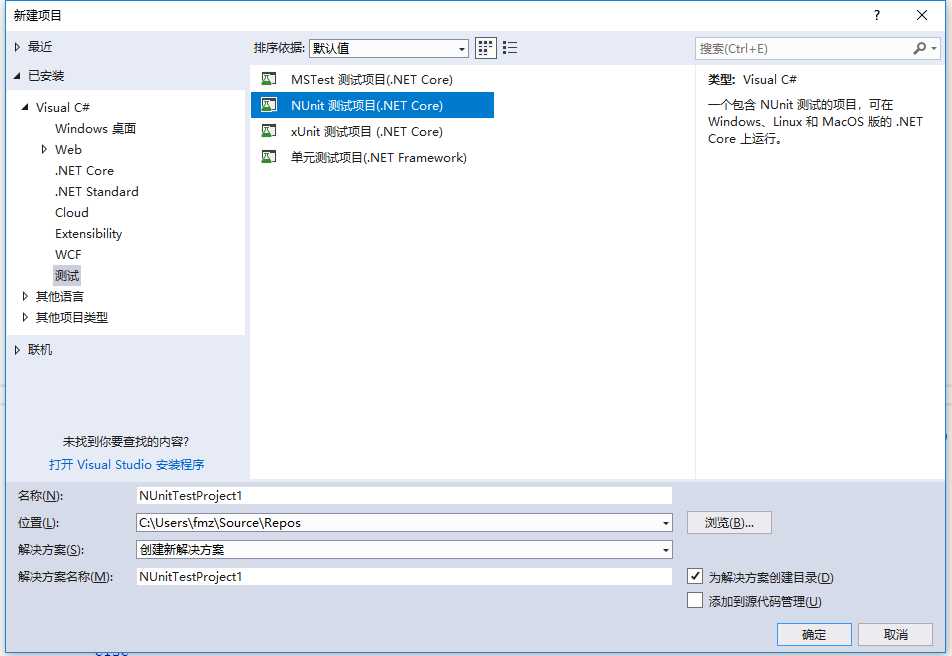Image resolution: width=952 pixels, height=656 pixels.
Task: Click the MSTest project template icon
Action: click(x=268, y=79)
